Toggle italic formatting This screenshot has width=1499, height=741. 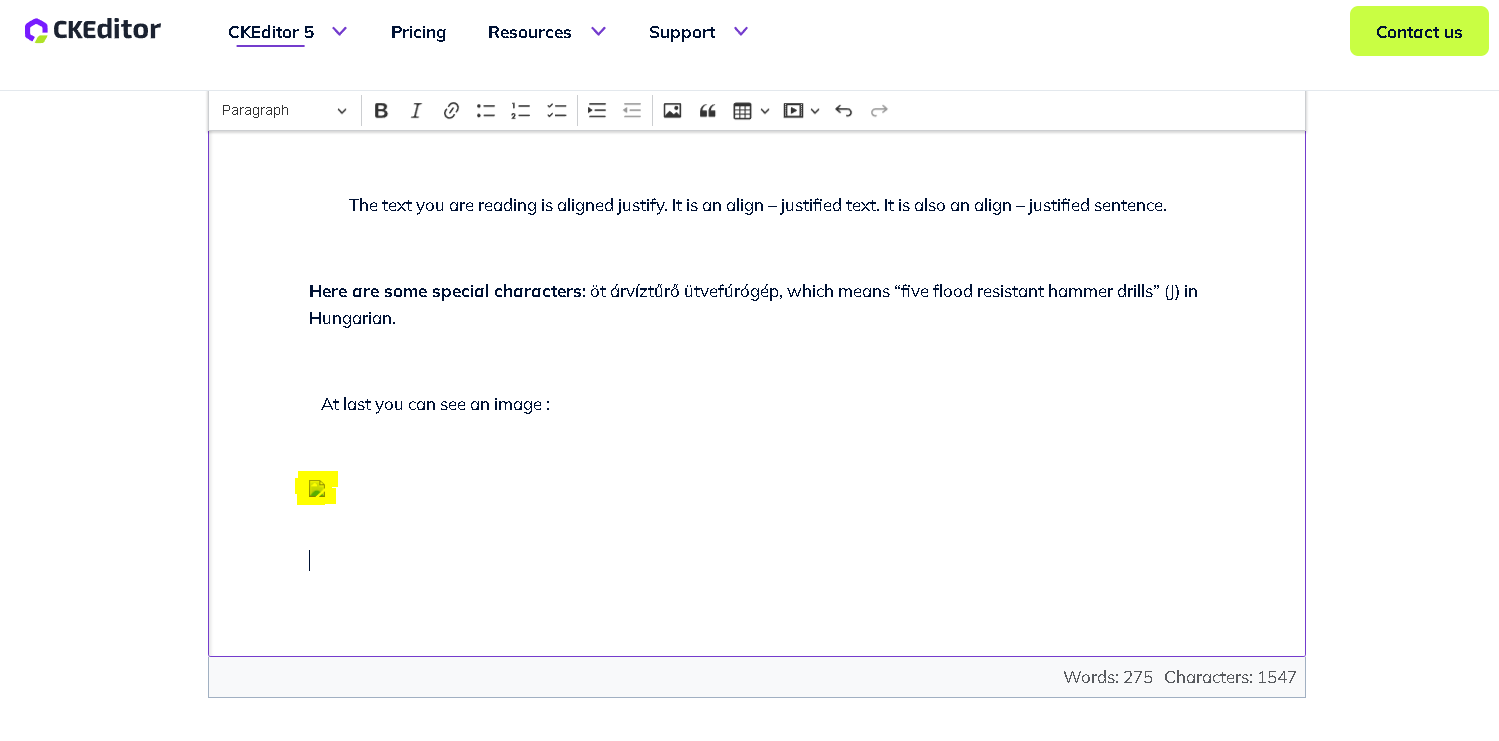pyautogui.click(x=416, y=110)
